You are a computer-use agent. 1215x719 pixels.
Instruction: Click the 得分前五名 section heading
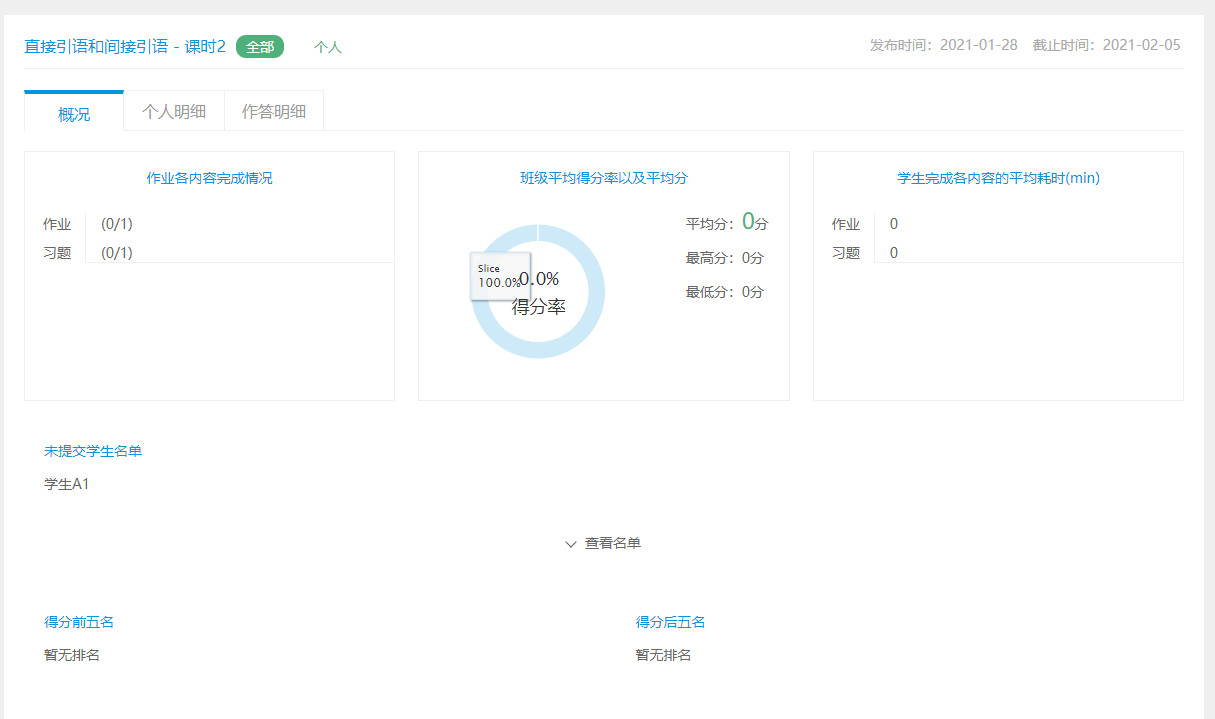pos(79,622)
